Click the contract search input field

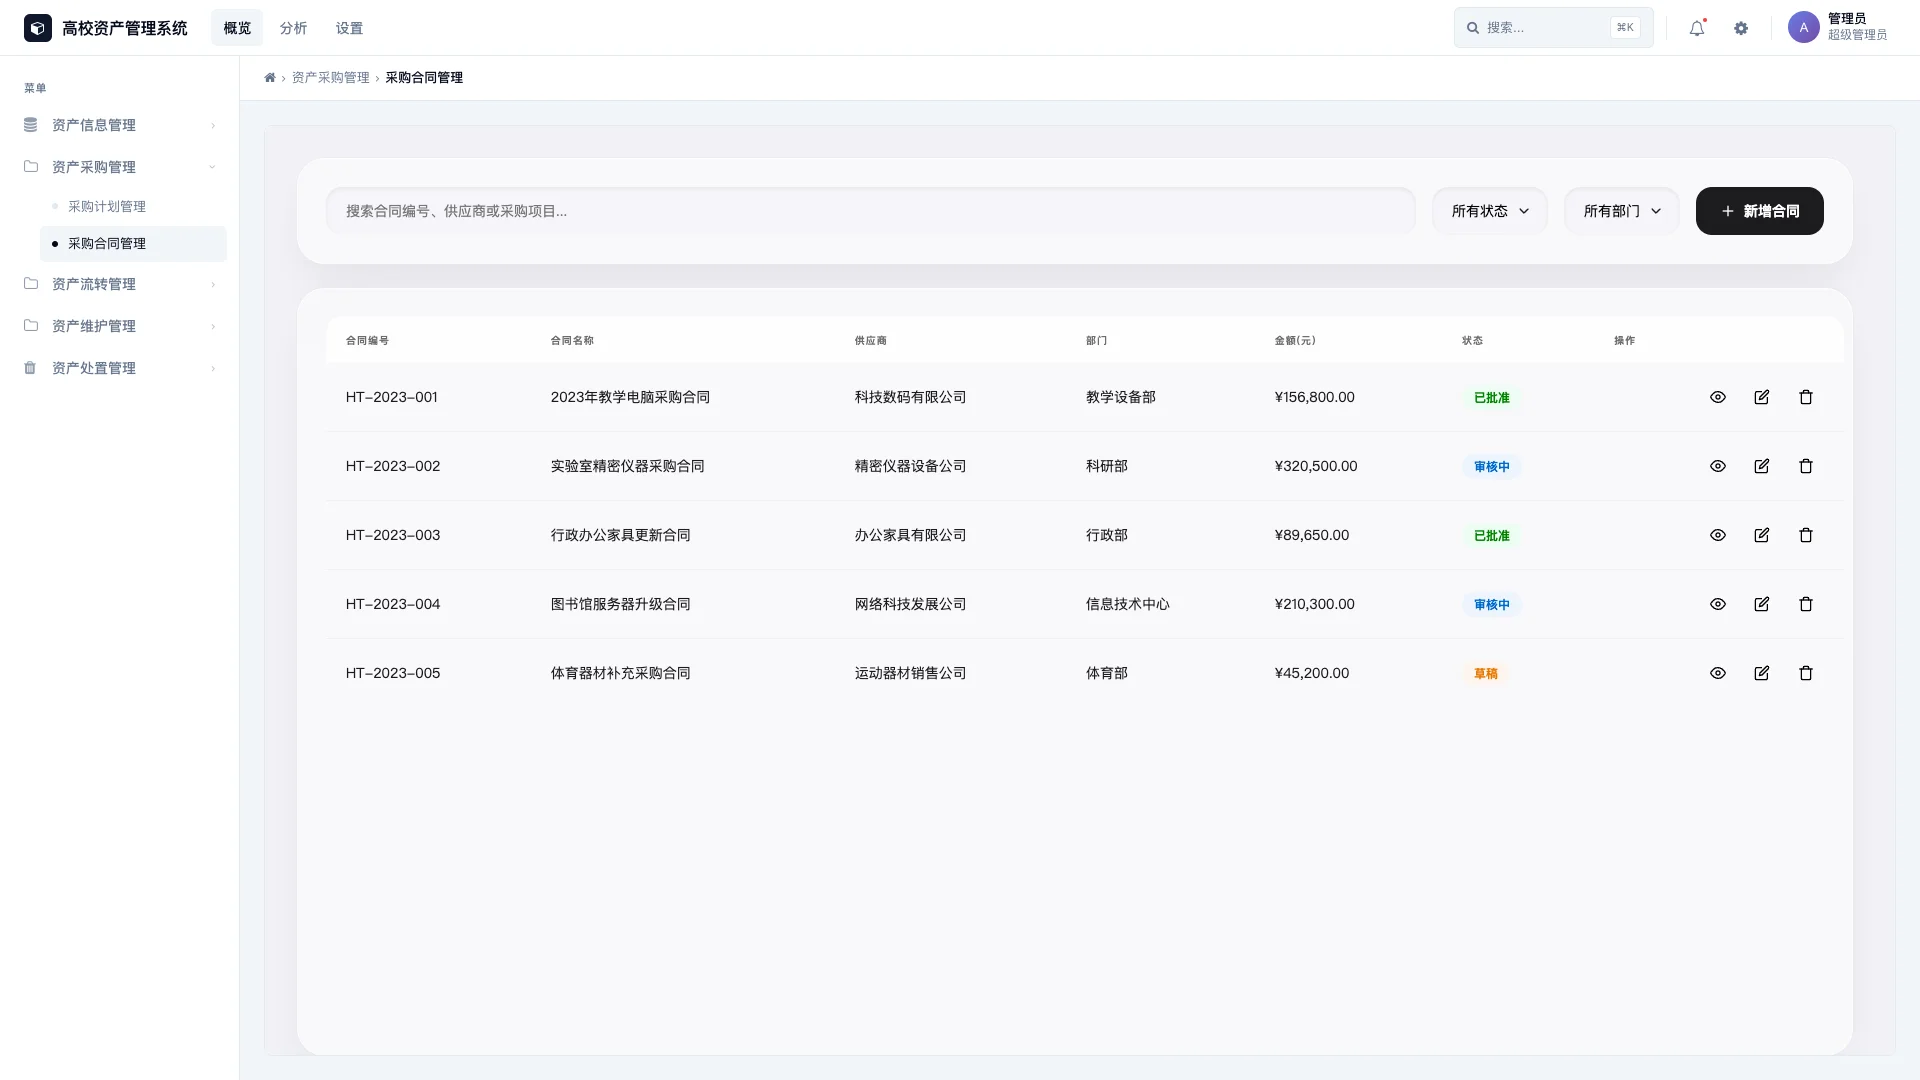click(870, 211)
